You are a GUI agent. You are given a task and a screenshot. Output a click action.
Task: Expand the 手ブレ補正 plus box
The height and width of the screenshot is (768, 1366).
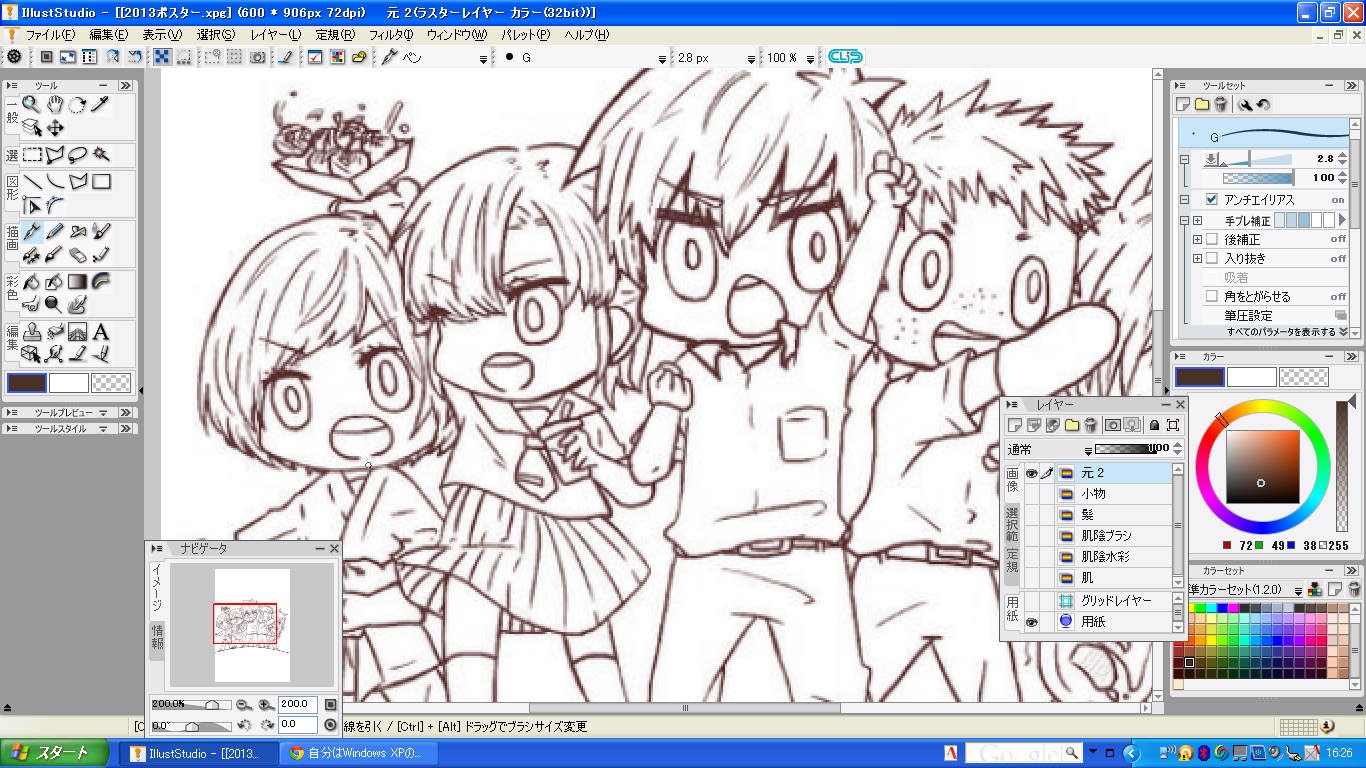[1197, 220]
